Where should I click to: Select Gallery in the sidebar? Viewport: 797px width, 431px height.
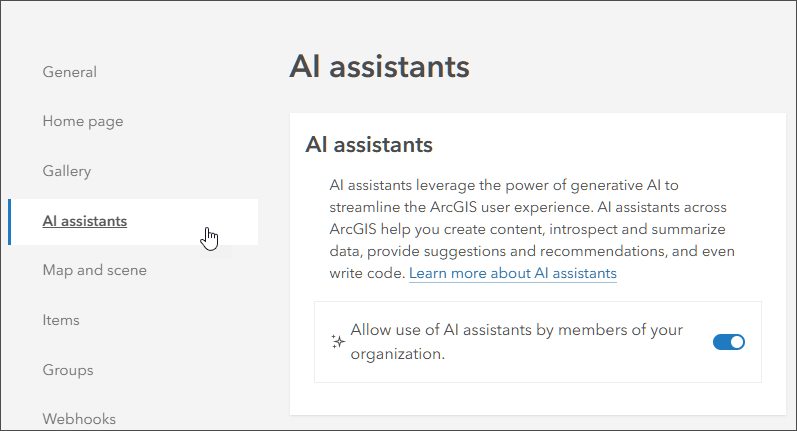click(x=67, y=171)
